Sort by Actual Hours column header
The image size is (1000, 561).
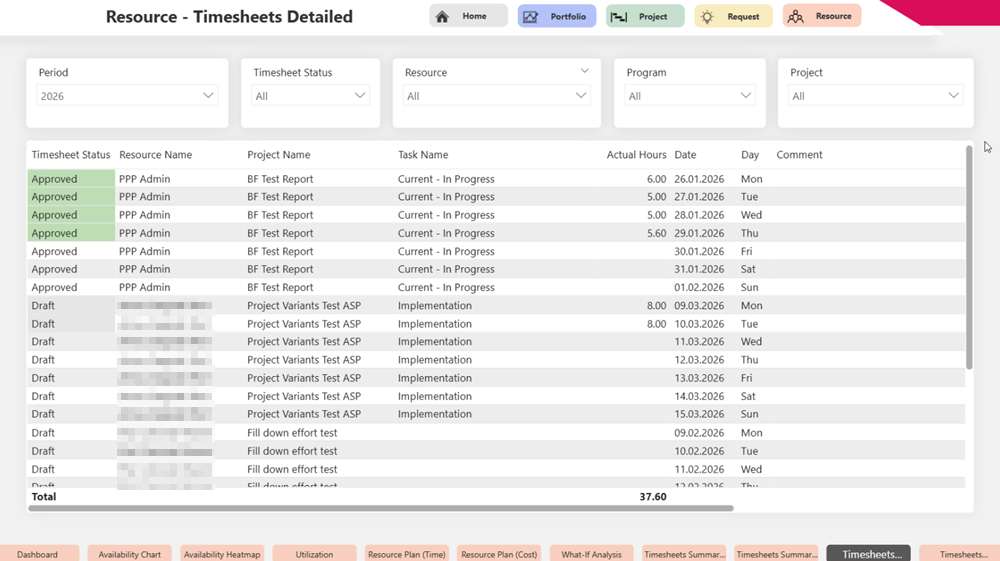point(636,154)
